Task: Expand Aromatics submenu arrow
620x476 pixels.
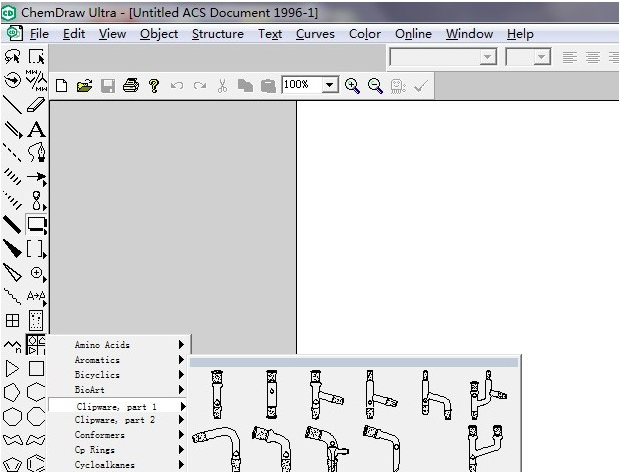Action: click(181, 360)
